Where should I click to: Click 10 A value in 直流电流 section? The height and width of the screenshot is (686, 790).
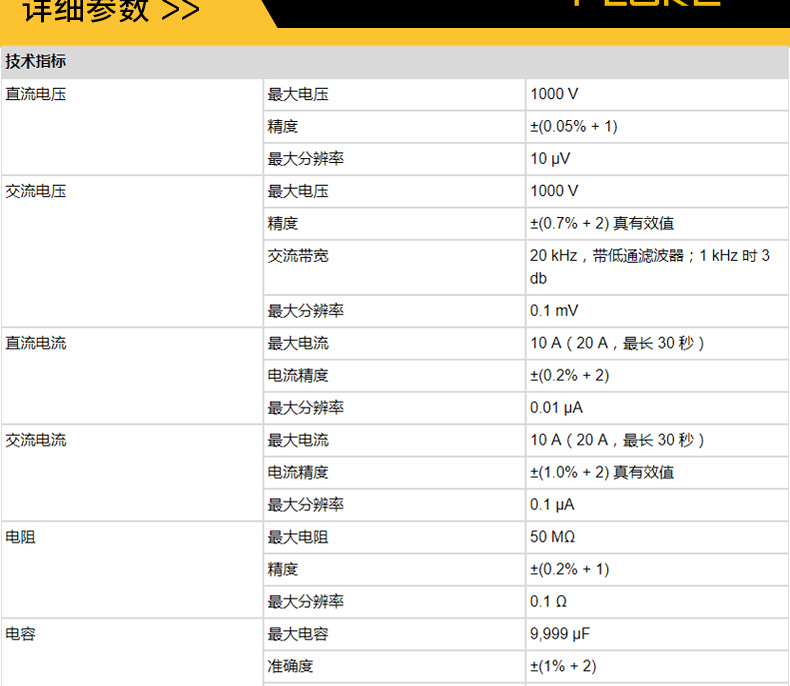[x=617, y=343]
